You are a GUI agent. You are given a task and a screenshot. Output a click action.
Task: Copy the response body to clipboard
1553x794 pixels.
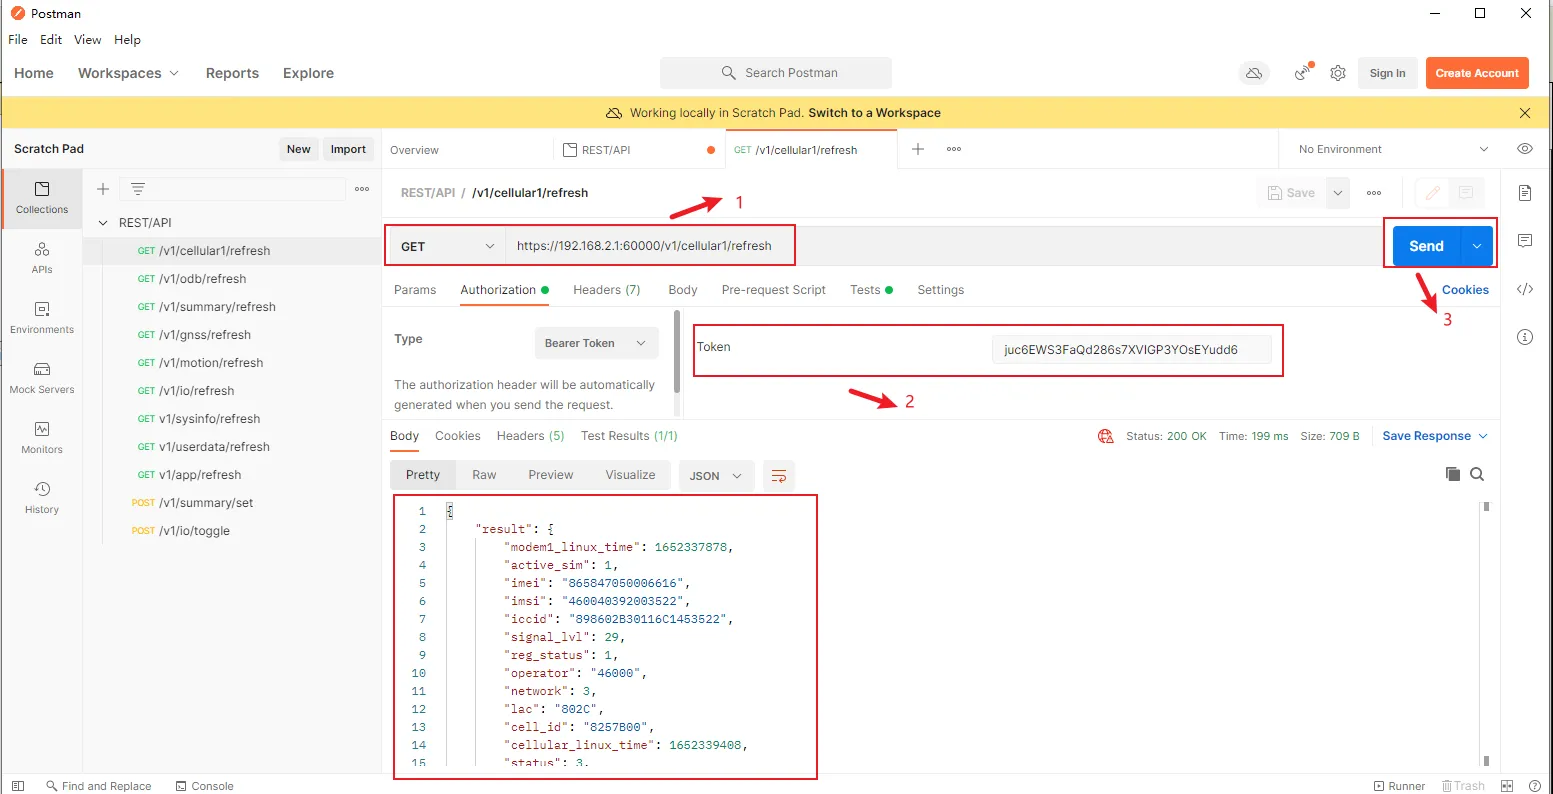coord(1453,474)
